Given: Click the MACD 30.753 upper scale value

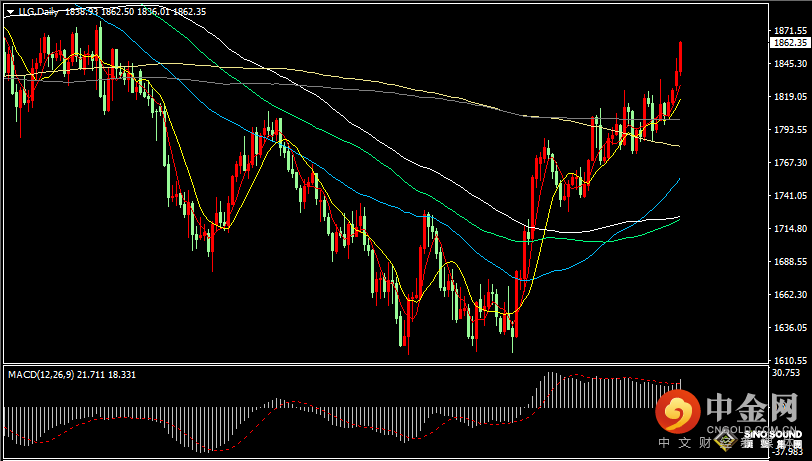Looking at the screenshot, I should 787,373.
